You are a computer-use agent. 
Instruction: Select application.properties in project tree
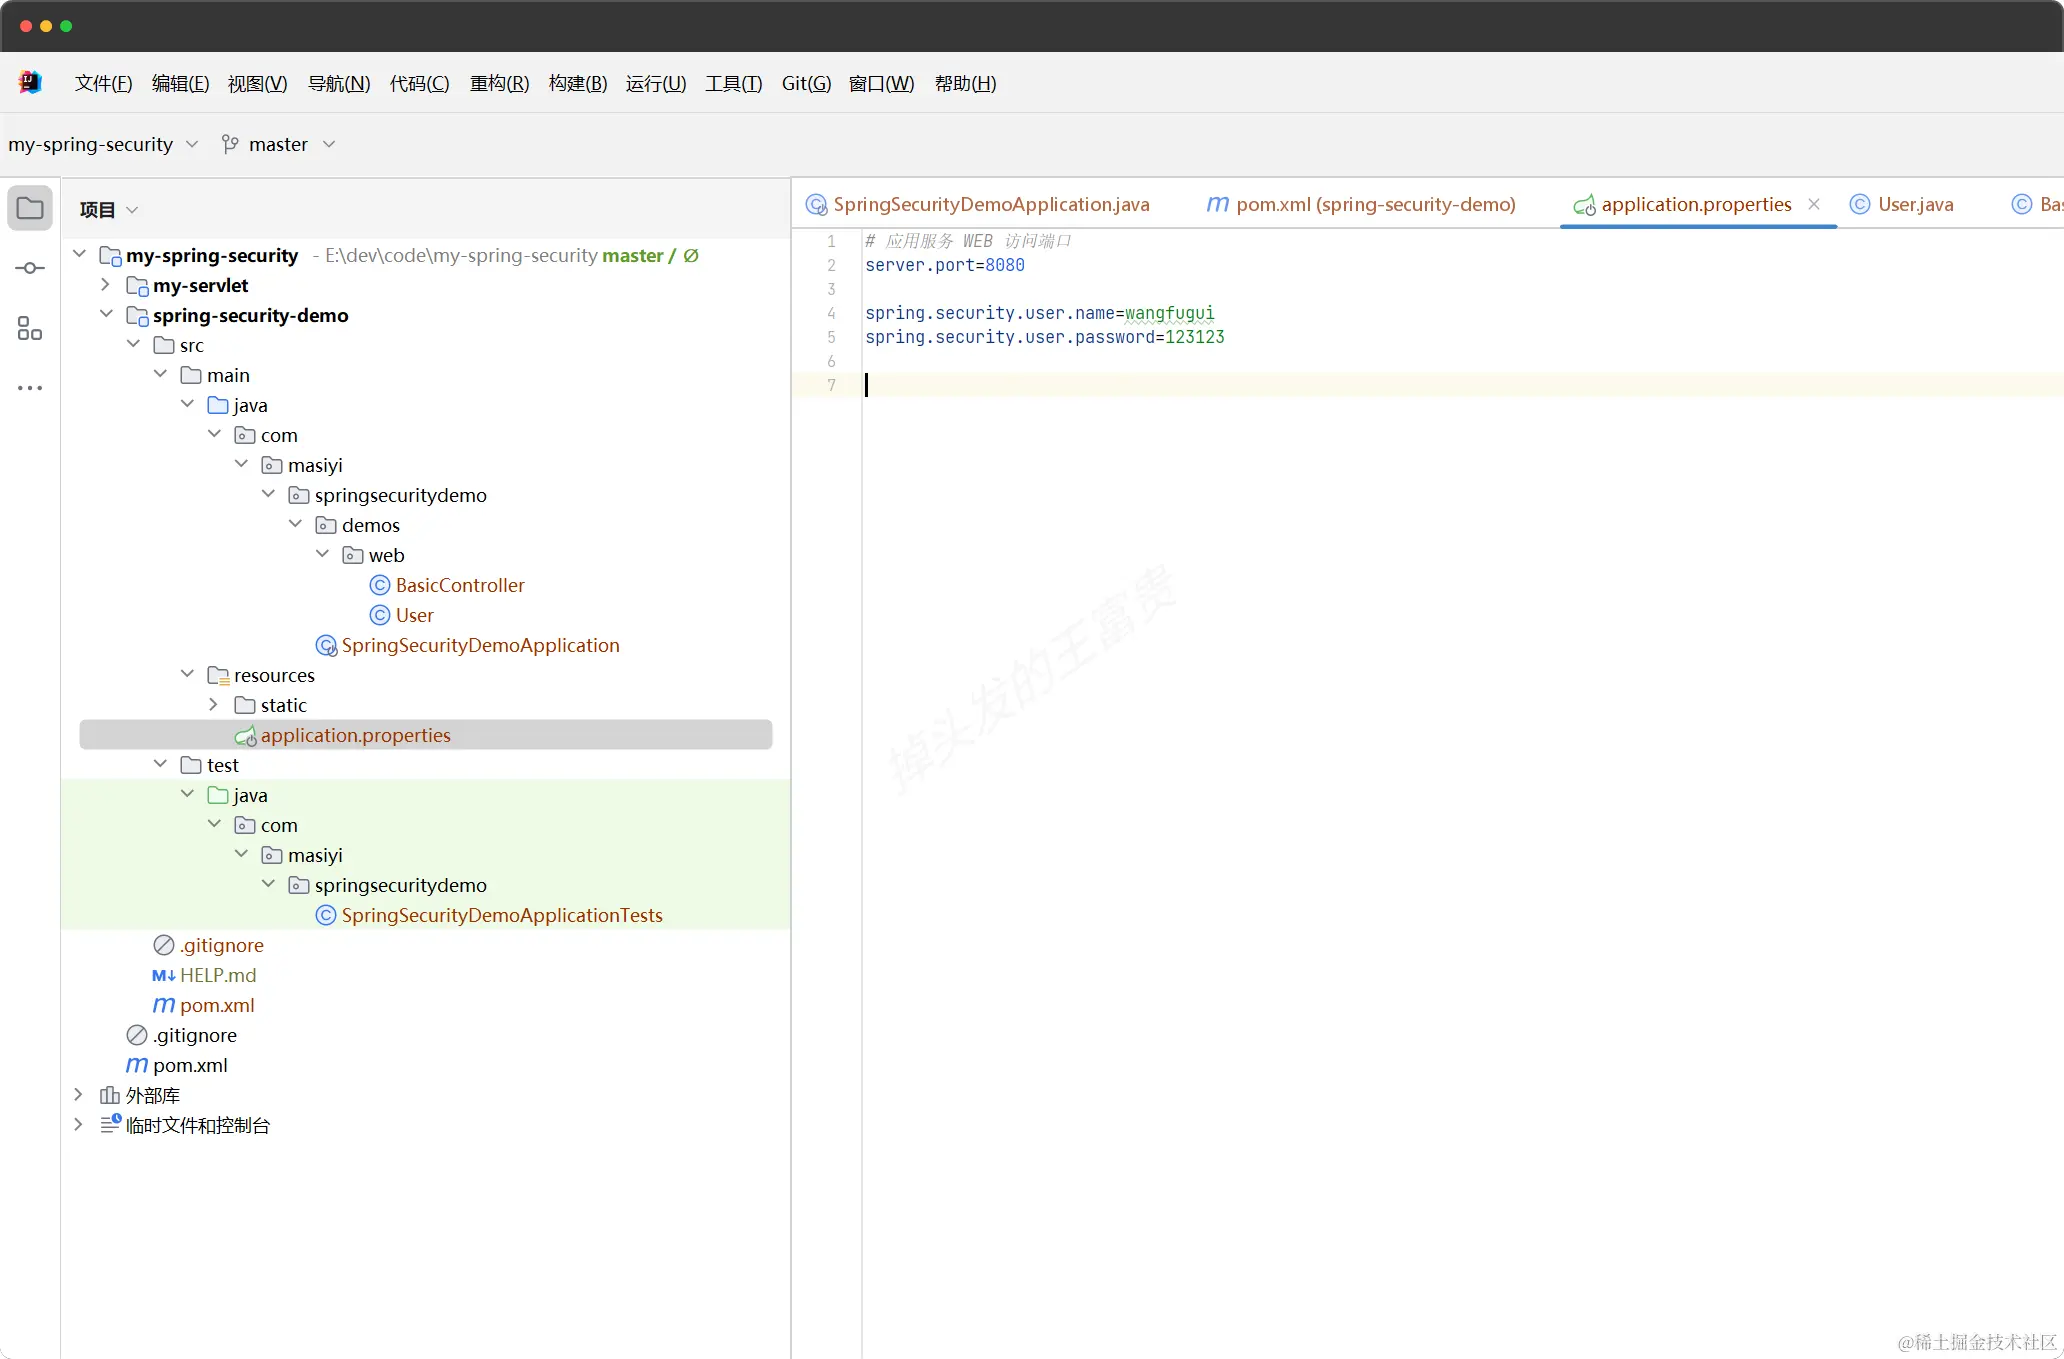point(426,735)
